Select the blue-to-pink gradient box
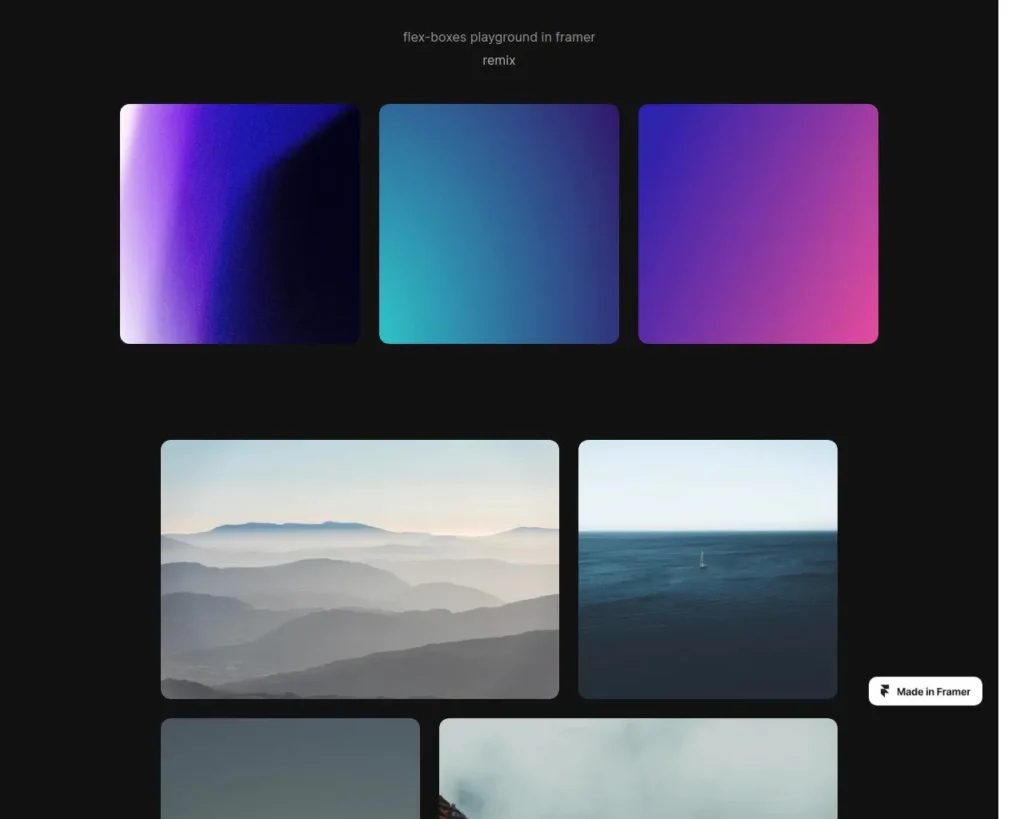The height and width of the screenshot is (819, 1024). (758, 223)
